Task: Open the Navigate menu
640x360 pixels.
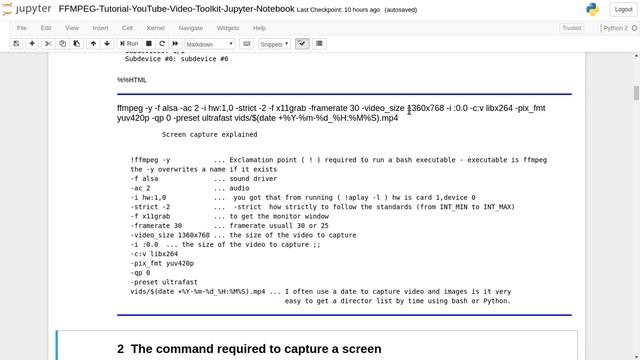Action: (191, 28)
